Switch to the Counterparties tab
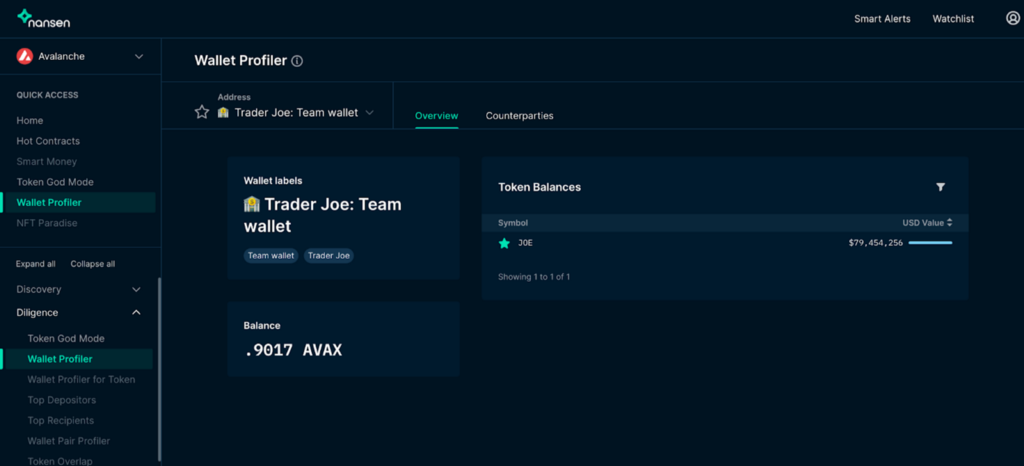Viewport: 1024px width, 466px height. pyautogui.click(x=519, y=116)
